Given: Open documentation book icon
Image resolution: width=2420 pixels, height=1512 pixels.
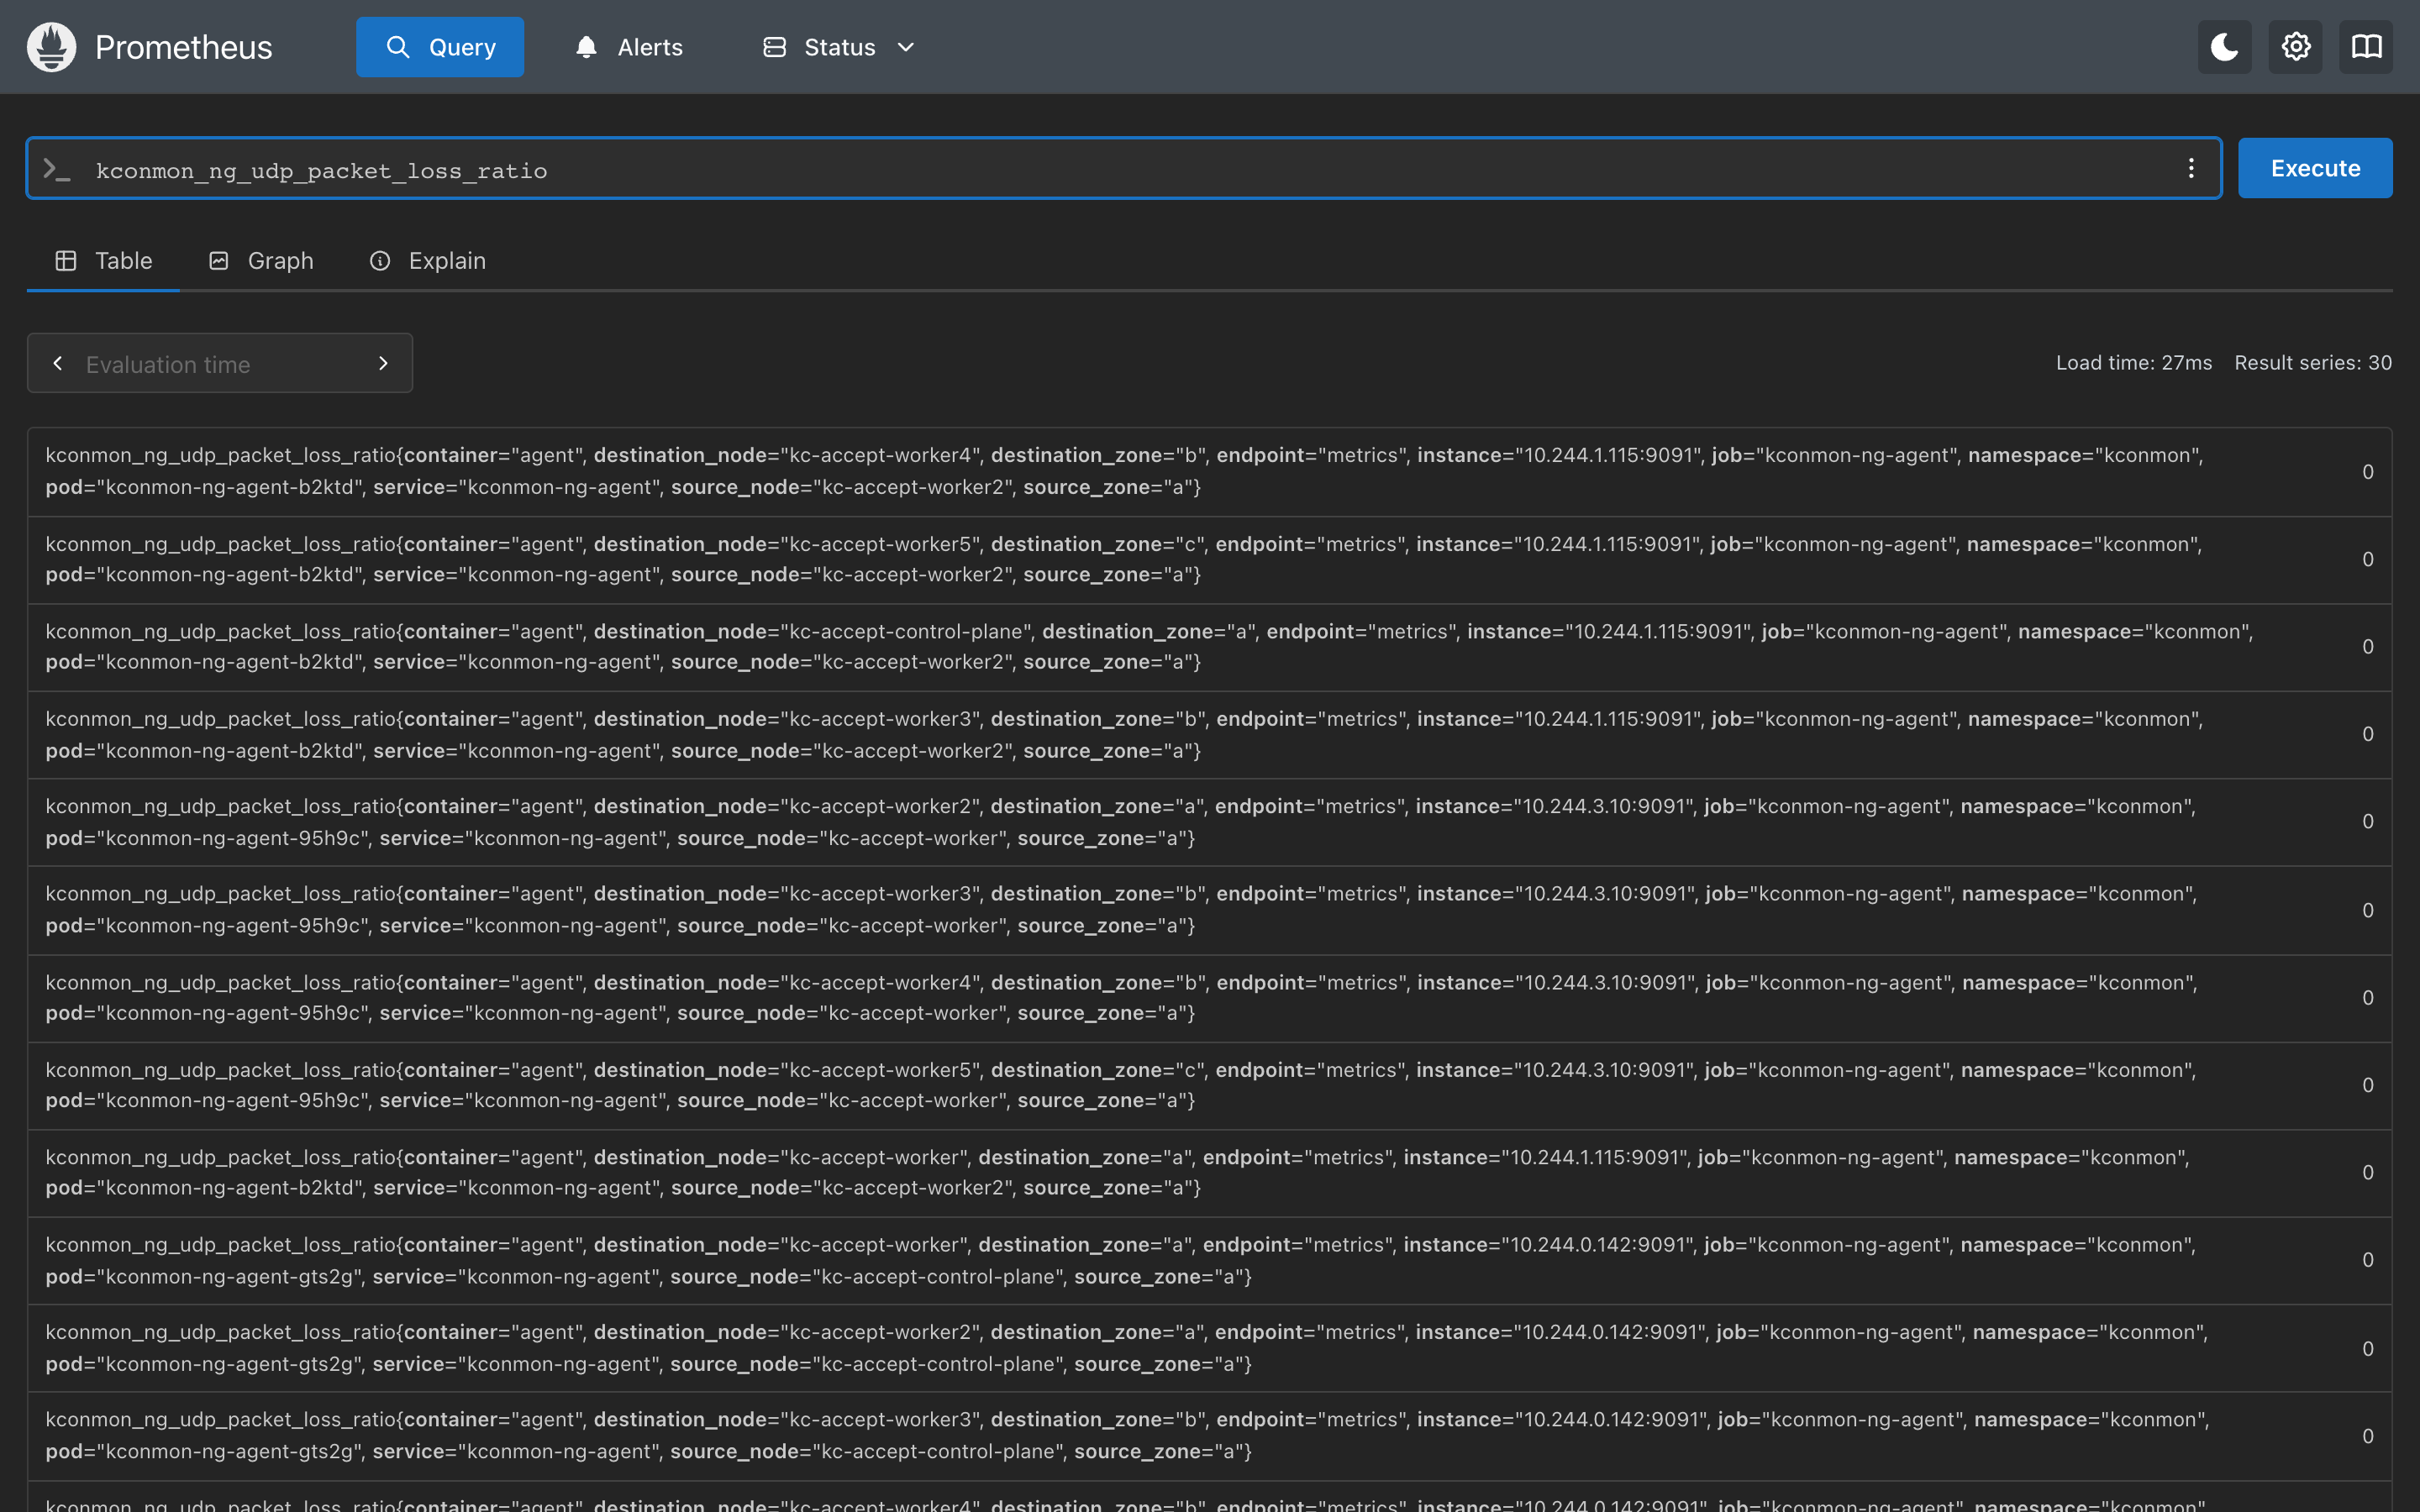Looking at the screenshot, I should (x=2366, y=47).
